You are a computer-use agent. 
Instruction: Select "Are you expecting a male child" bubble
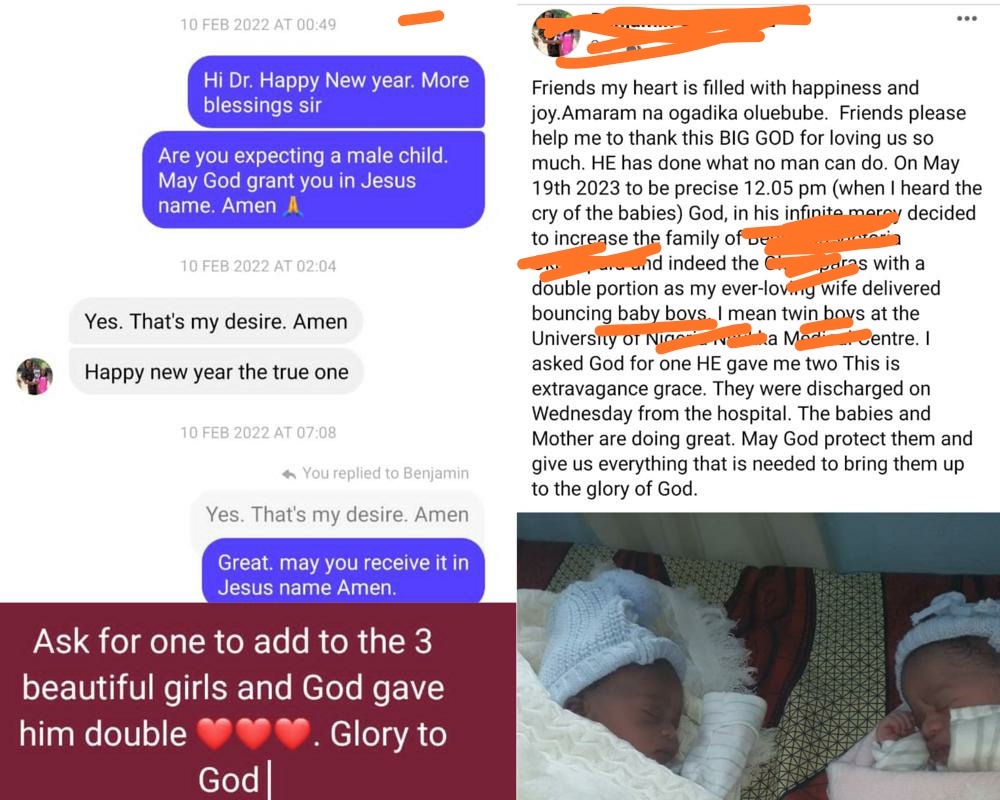click(313, 180)
